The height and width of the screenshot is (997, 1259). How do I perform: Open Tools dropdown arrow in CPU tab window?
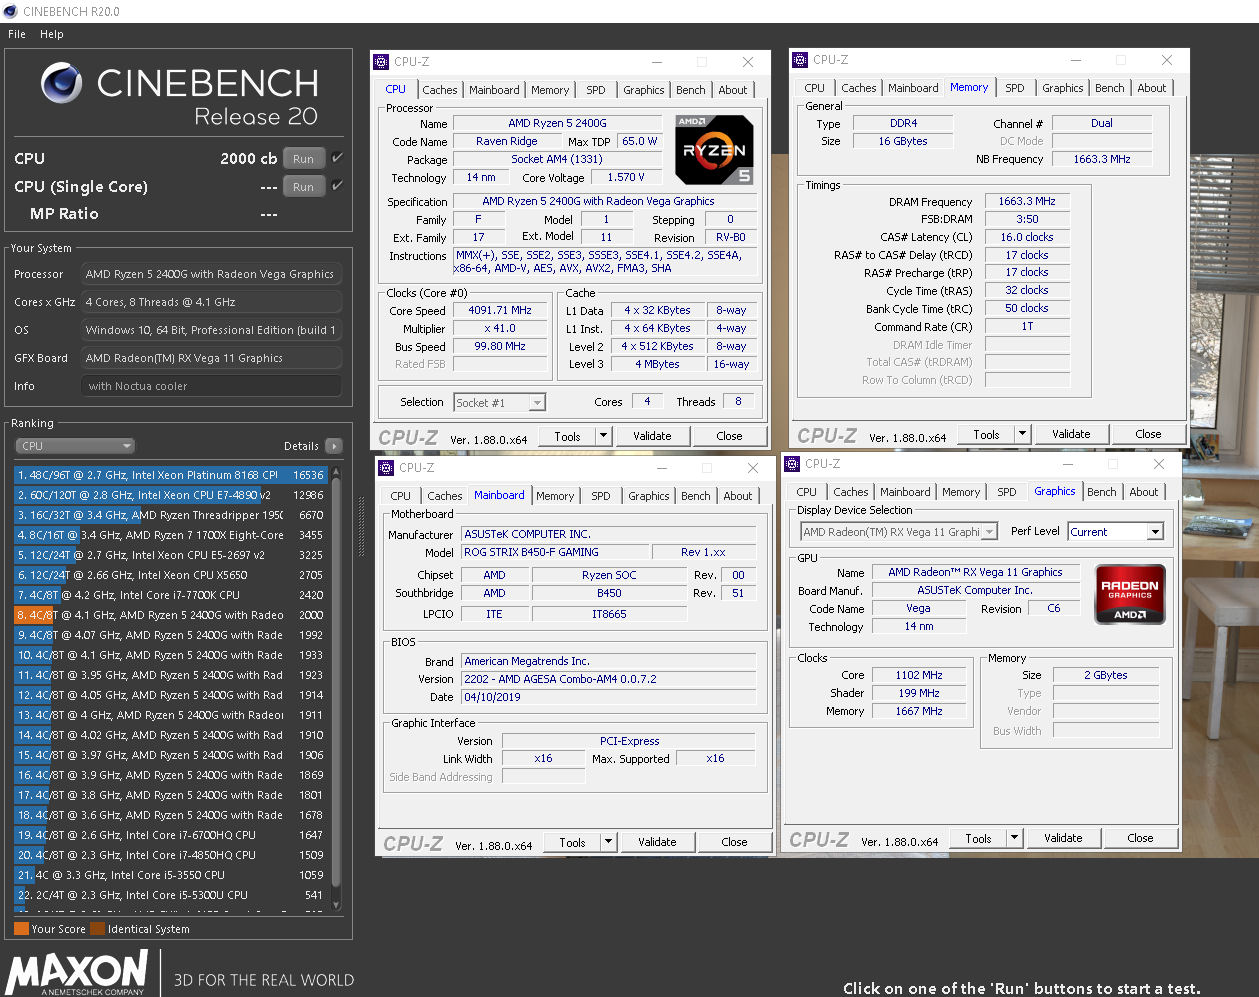pyautogui.click(x=603, y=436)
